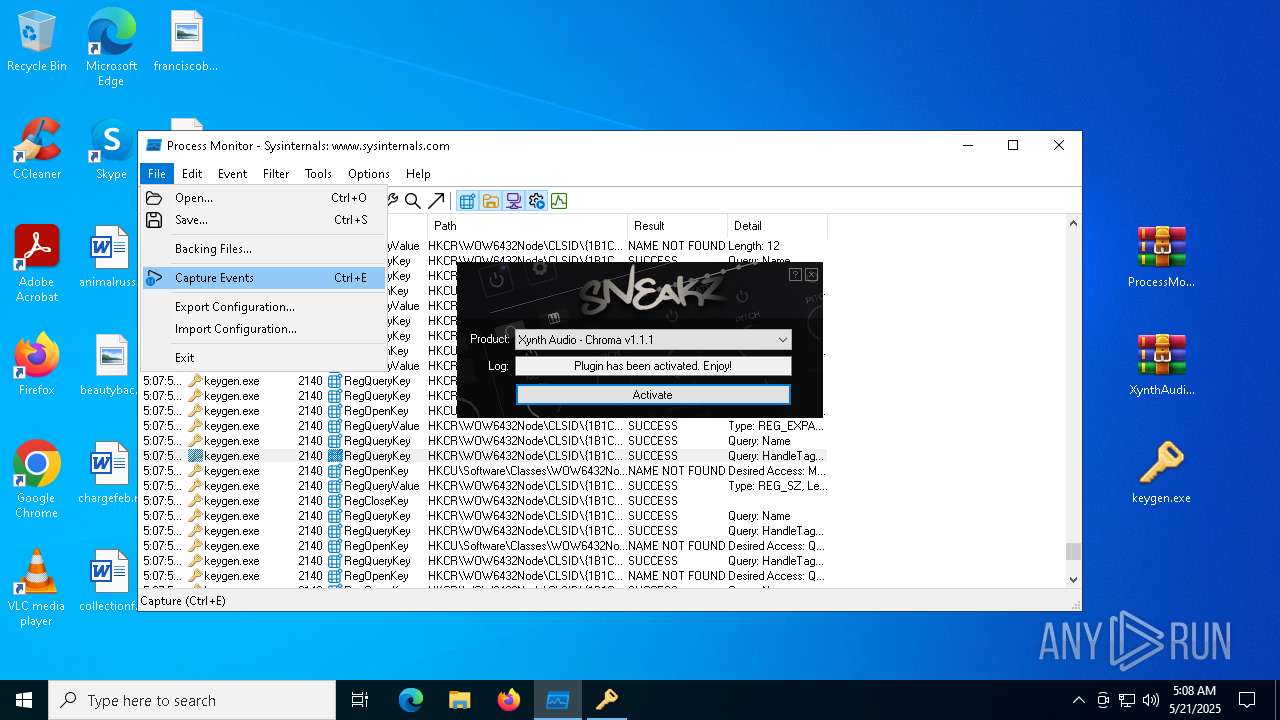Screen dimensions: 1280x720
Task: Select the chargefeb Word document icon
Action: pyautogui.click(x=109, y=474)
